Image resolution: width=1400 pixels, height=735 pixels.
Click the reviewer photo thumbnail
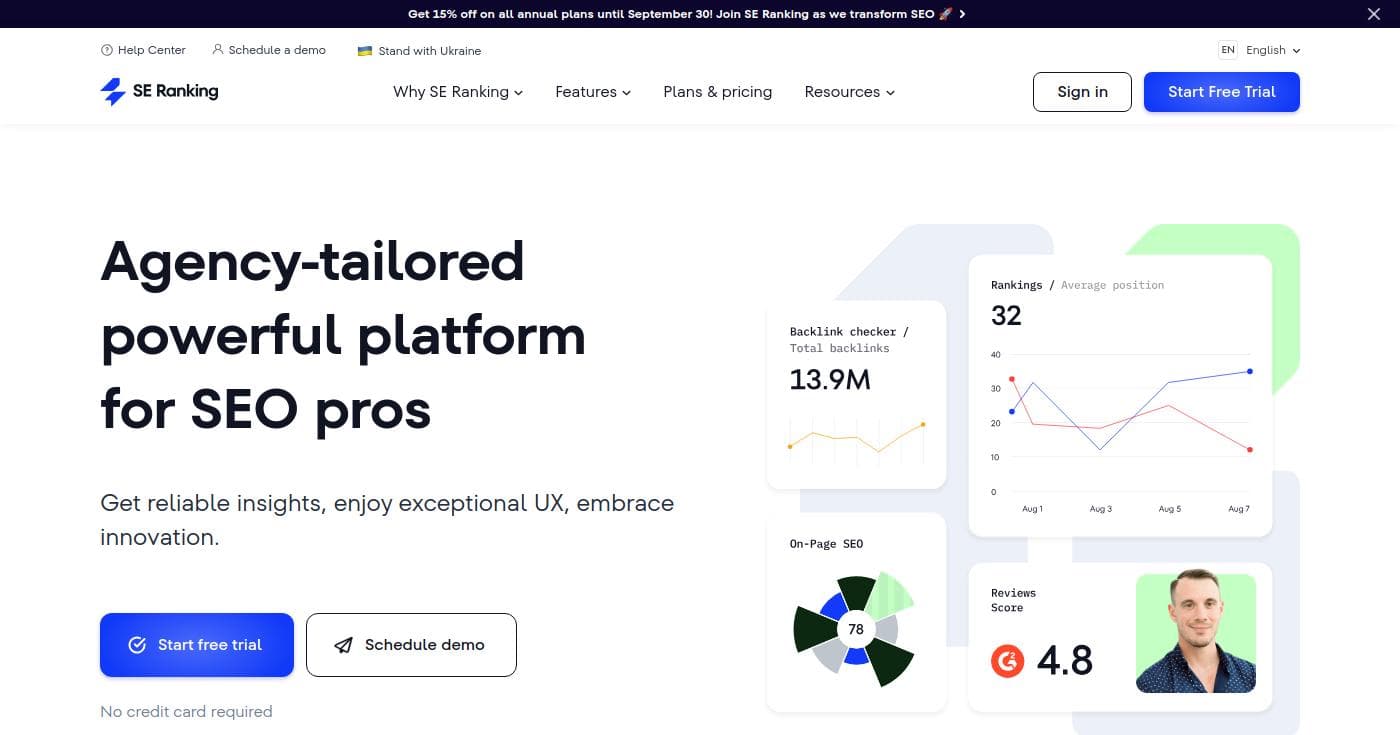point(1195,633)
